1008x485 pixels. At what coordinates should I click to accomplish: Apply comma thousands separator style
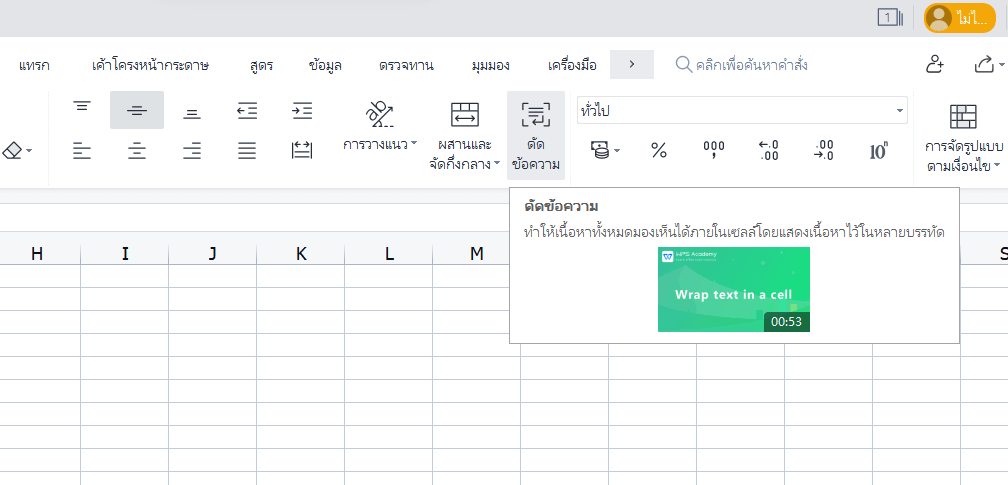point(714,151)
